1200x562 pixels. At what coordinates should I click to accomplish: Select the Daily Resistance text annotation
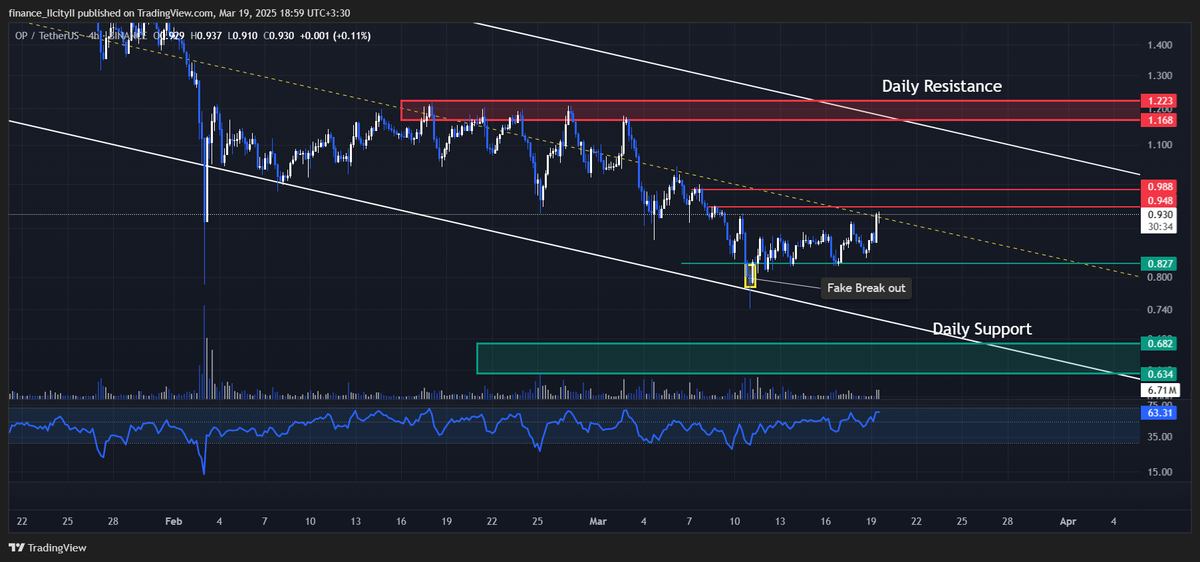tap(941, 87)
